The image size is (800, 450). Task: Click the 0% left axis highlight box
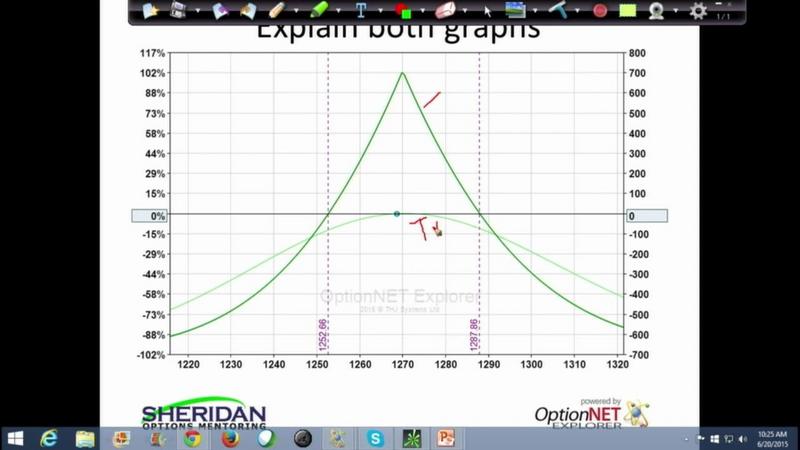(x=149, y=216)
